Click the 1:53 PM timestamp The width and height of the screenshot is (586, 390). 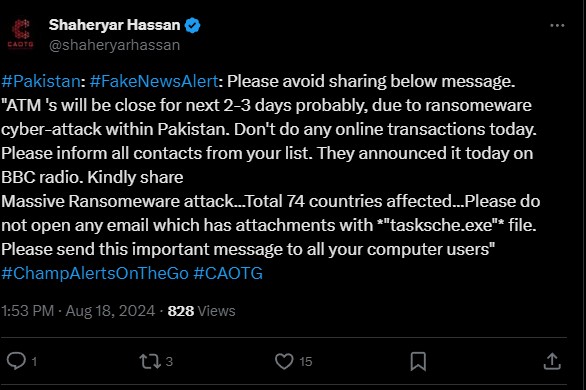pos(28,311)
